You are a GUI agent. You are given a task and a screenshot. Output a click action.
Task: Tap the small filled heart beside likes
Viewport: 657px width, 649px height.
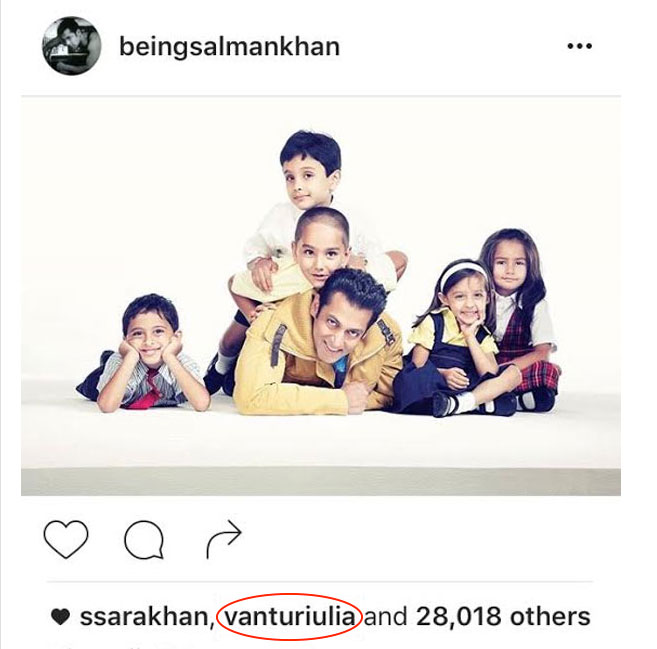(60, 617)
